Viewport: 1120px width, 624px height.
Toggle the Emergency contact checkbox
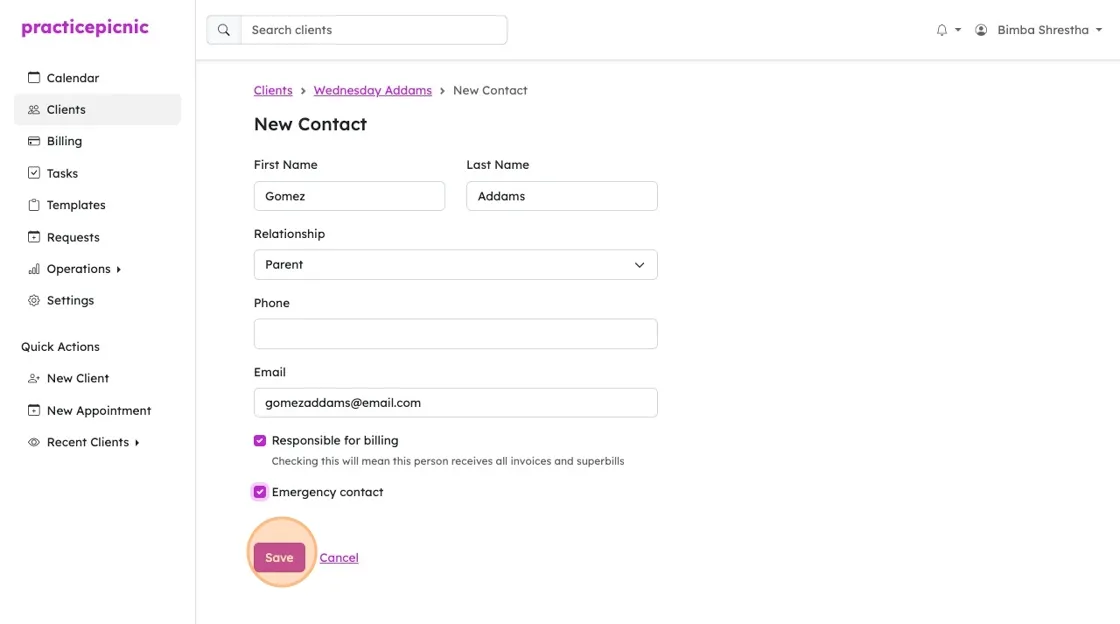pos(260,492)
